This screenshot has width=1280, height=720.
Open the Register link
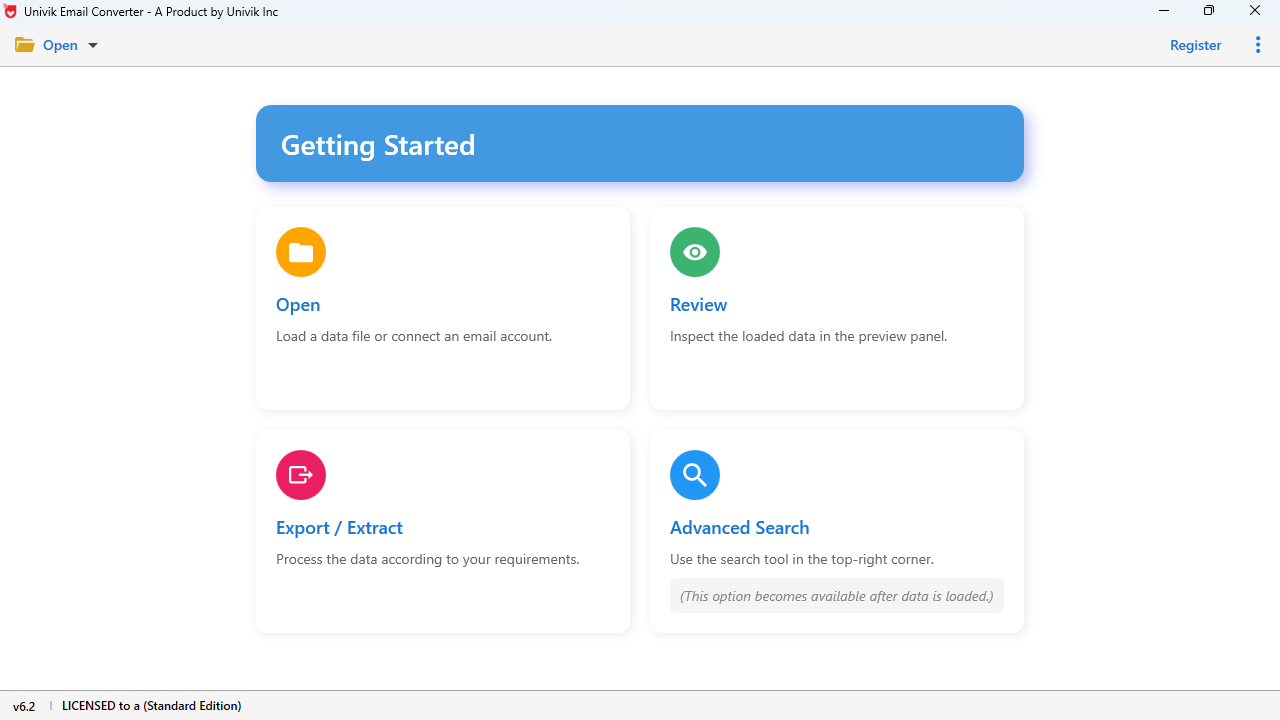coord(1195,45)
